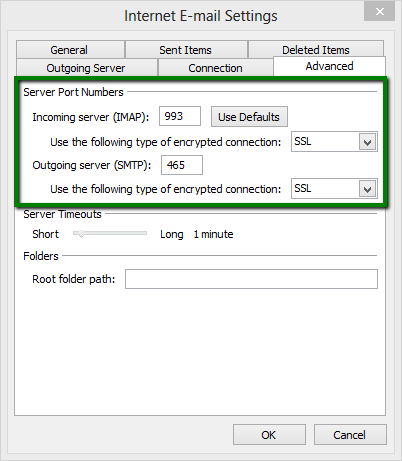
Task: Click the Outgoing server (SMTP) port field
Action: pyautogui.click(x=182, y=165)
